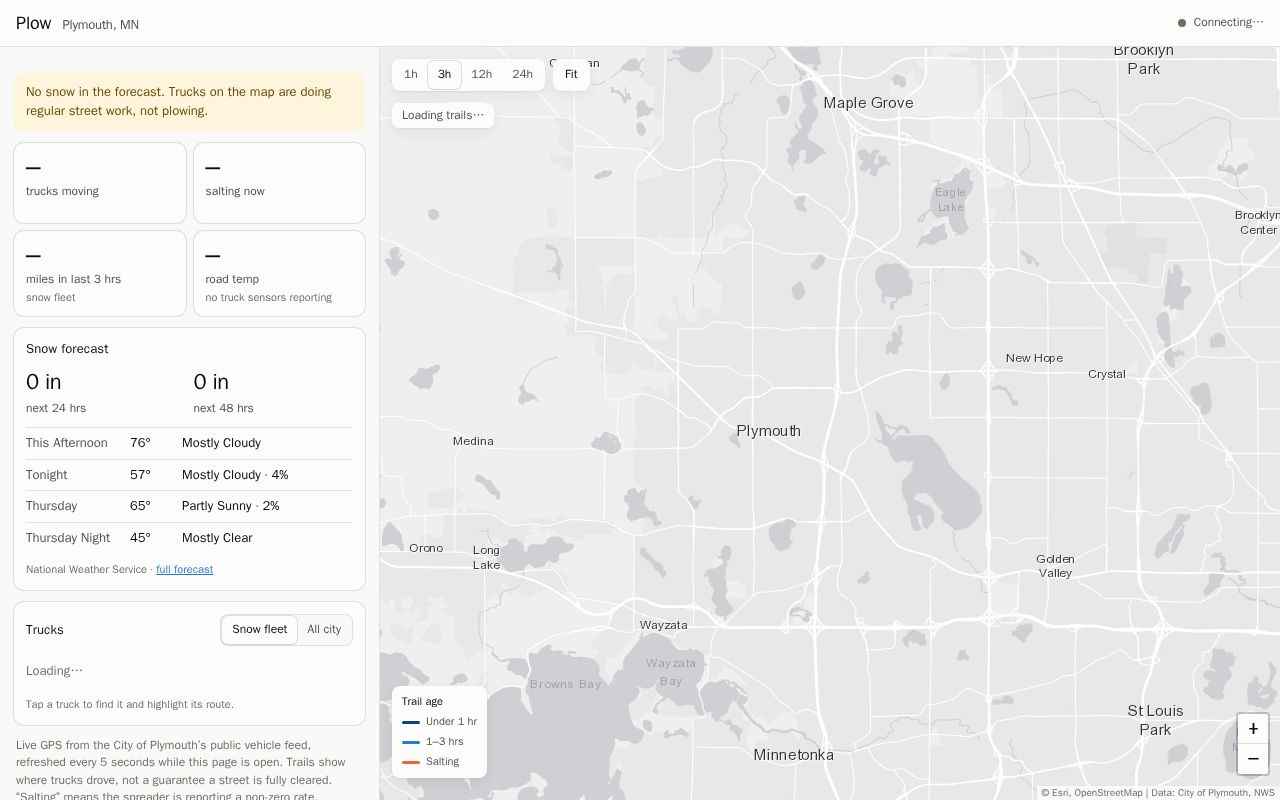Open the Esri attribution link

pos(1059,793)
